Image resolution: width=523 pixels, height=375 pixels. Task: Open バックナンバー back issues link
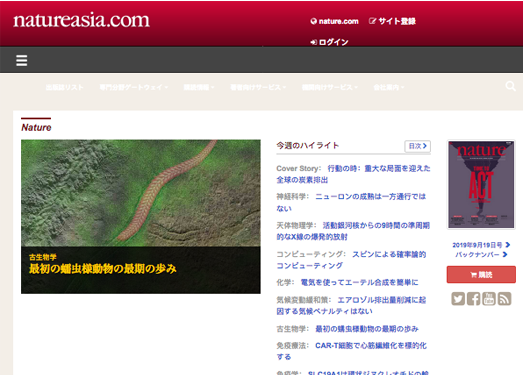481,255
